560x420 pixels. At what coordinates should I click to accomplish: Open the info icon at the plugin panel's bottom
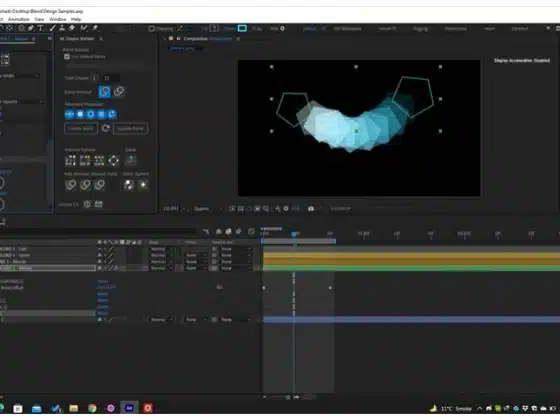[87, 204]
